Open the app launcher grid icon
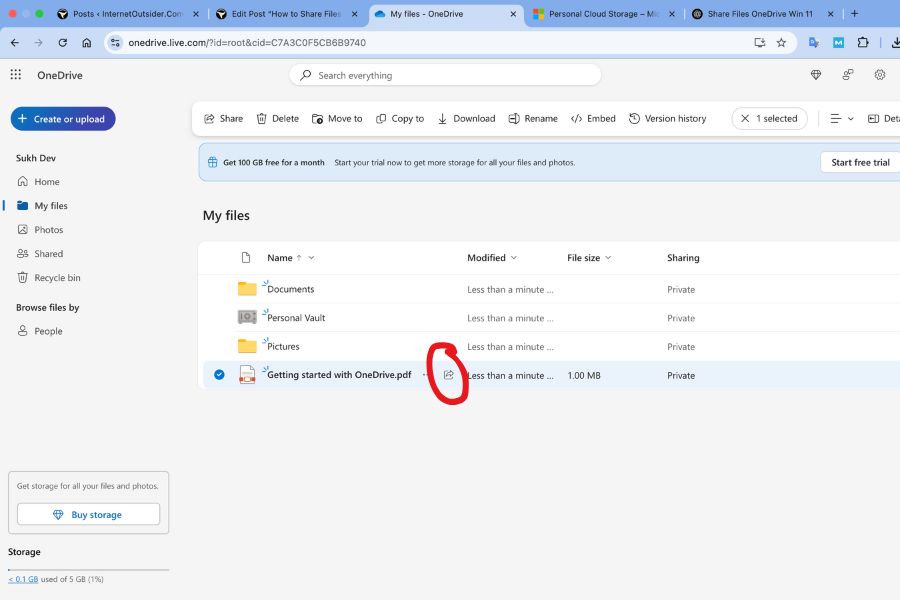 [x=15, y=75]
